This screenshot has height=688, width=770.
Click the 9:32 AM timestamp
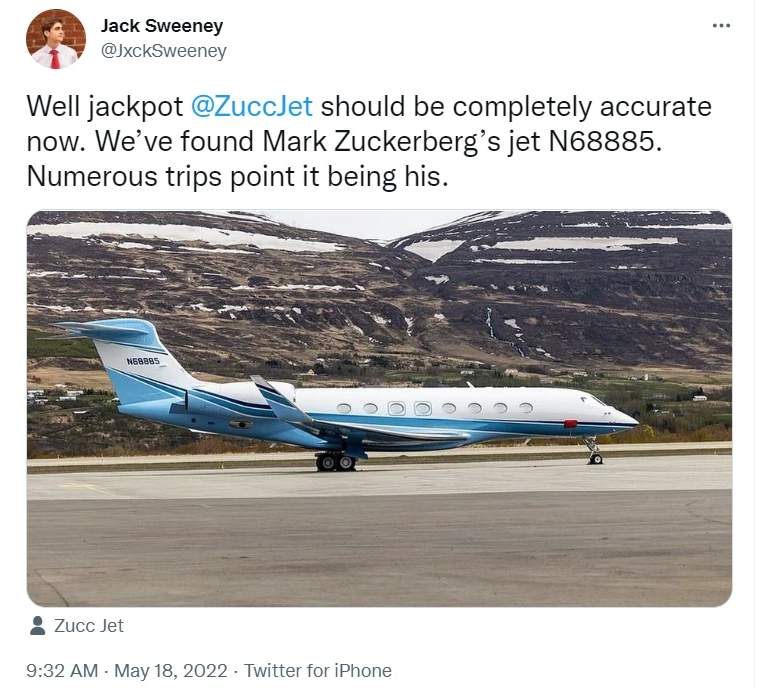click(60, 670)
